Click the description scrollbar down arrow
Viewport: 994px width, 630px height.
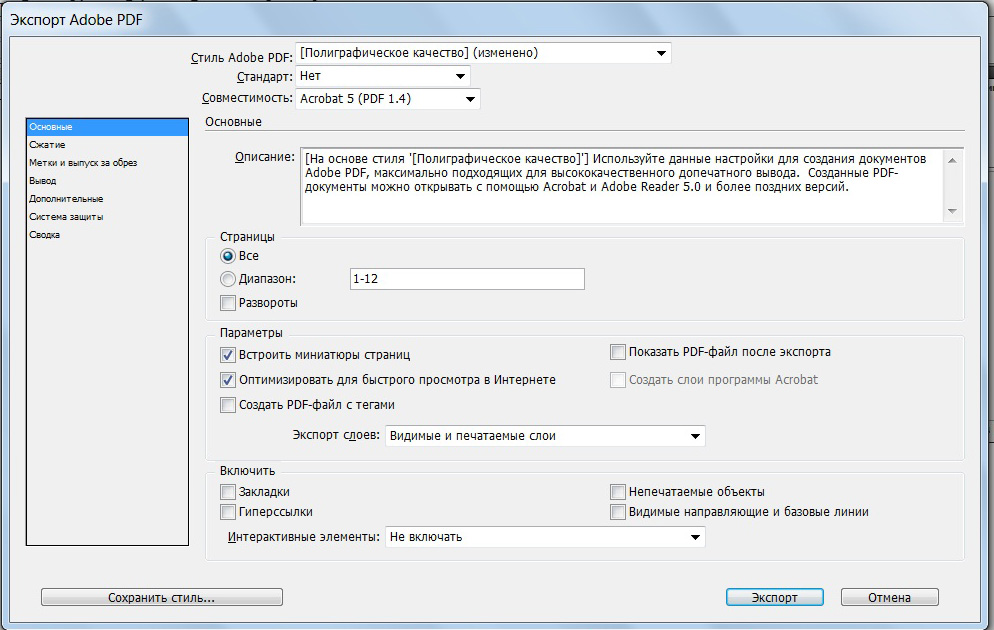point(952,211)
